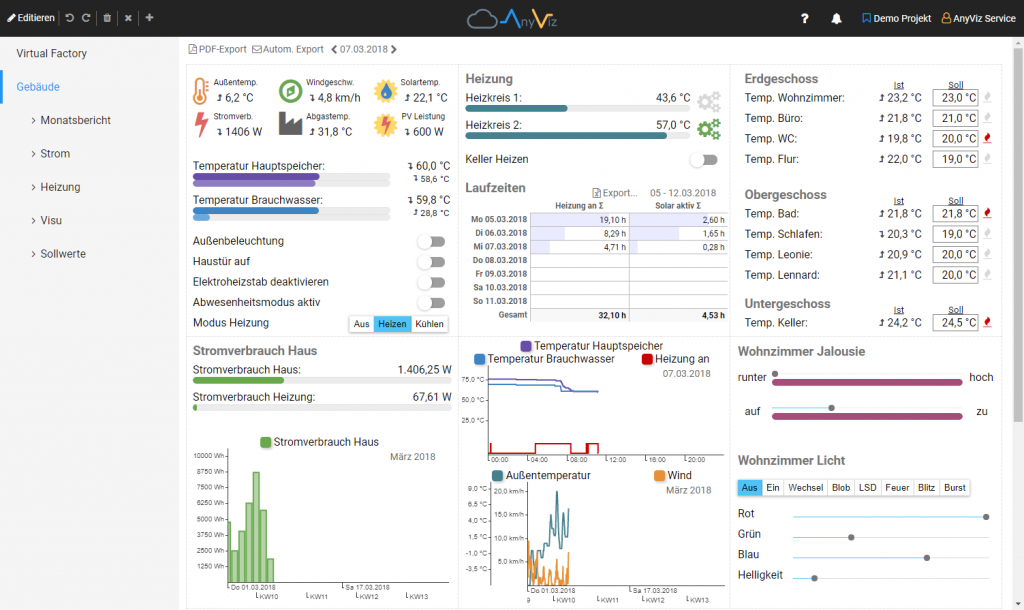Viewport: 1024px width, 610px height.
Task: Click the Undo icon in the top toolbar
Action: point(70,18)
